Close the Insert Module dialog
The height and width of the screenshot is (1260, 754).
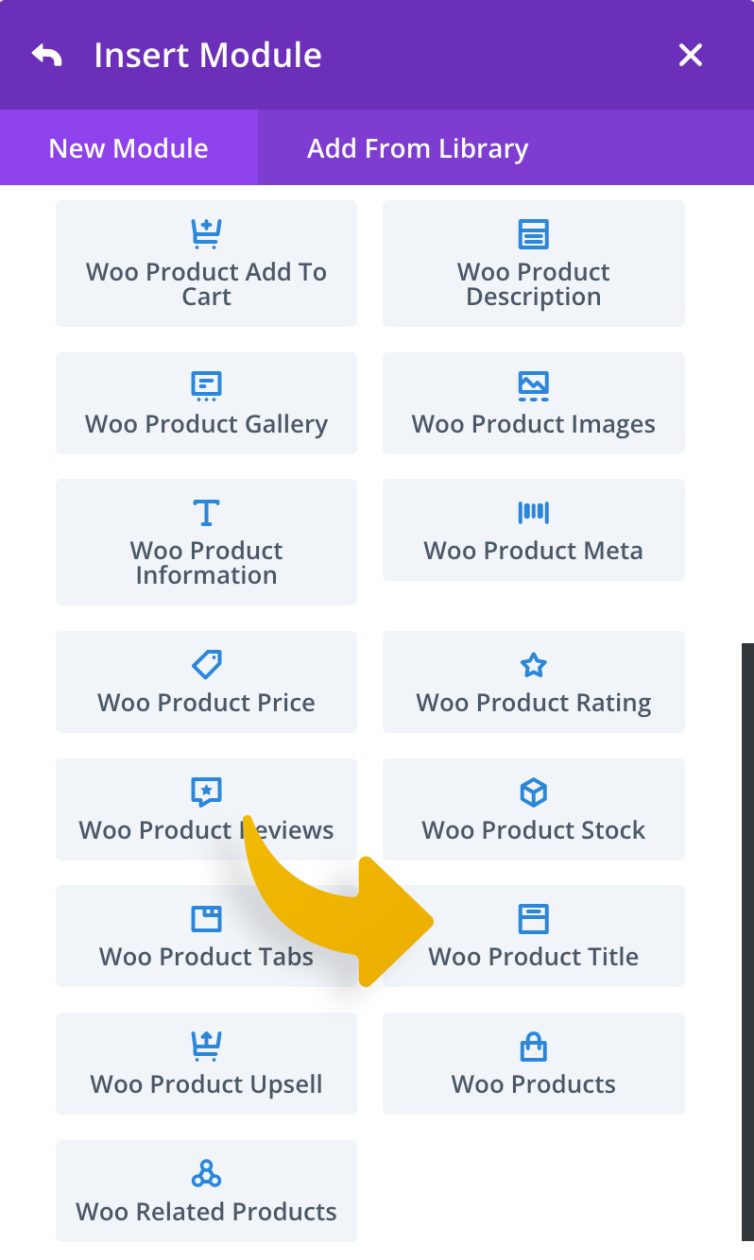point(689,55)
